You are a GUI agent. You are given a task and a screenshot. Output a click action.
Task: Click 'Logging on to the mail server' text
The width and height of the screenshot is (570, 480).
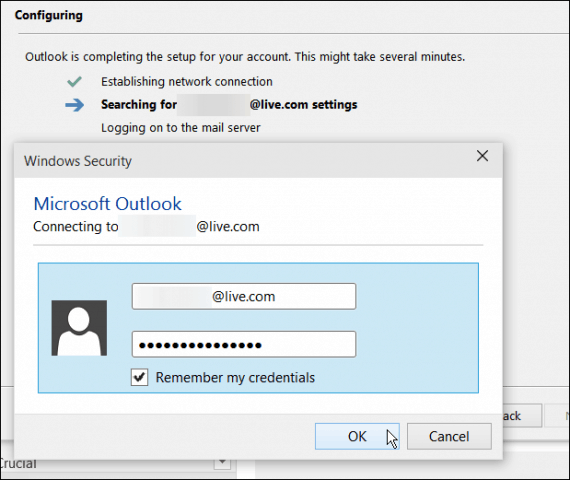(x=181, y=128)
